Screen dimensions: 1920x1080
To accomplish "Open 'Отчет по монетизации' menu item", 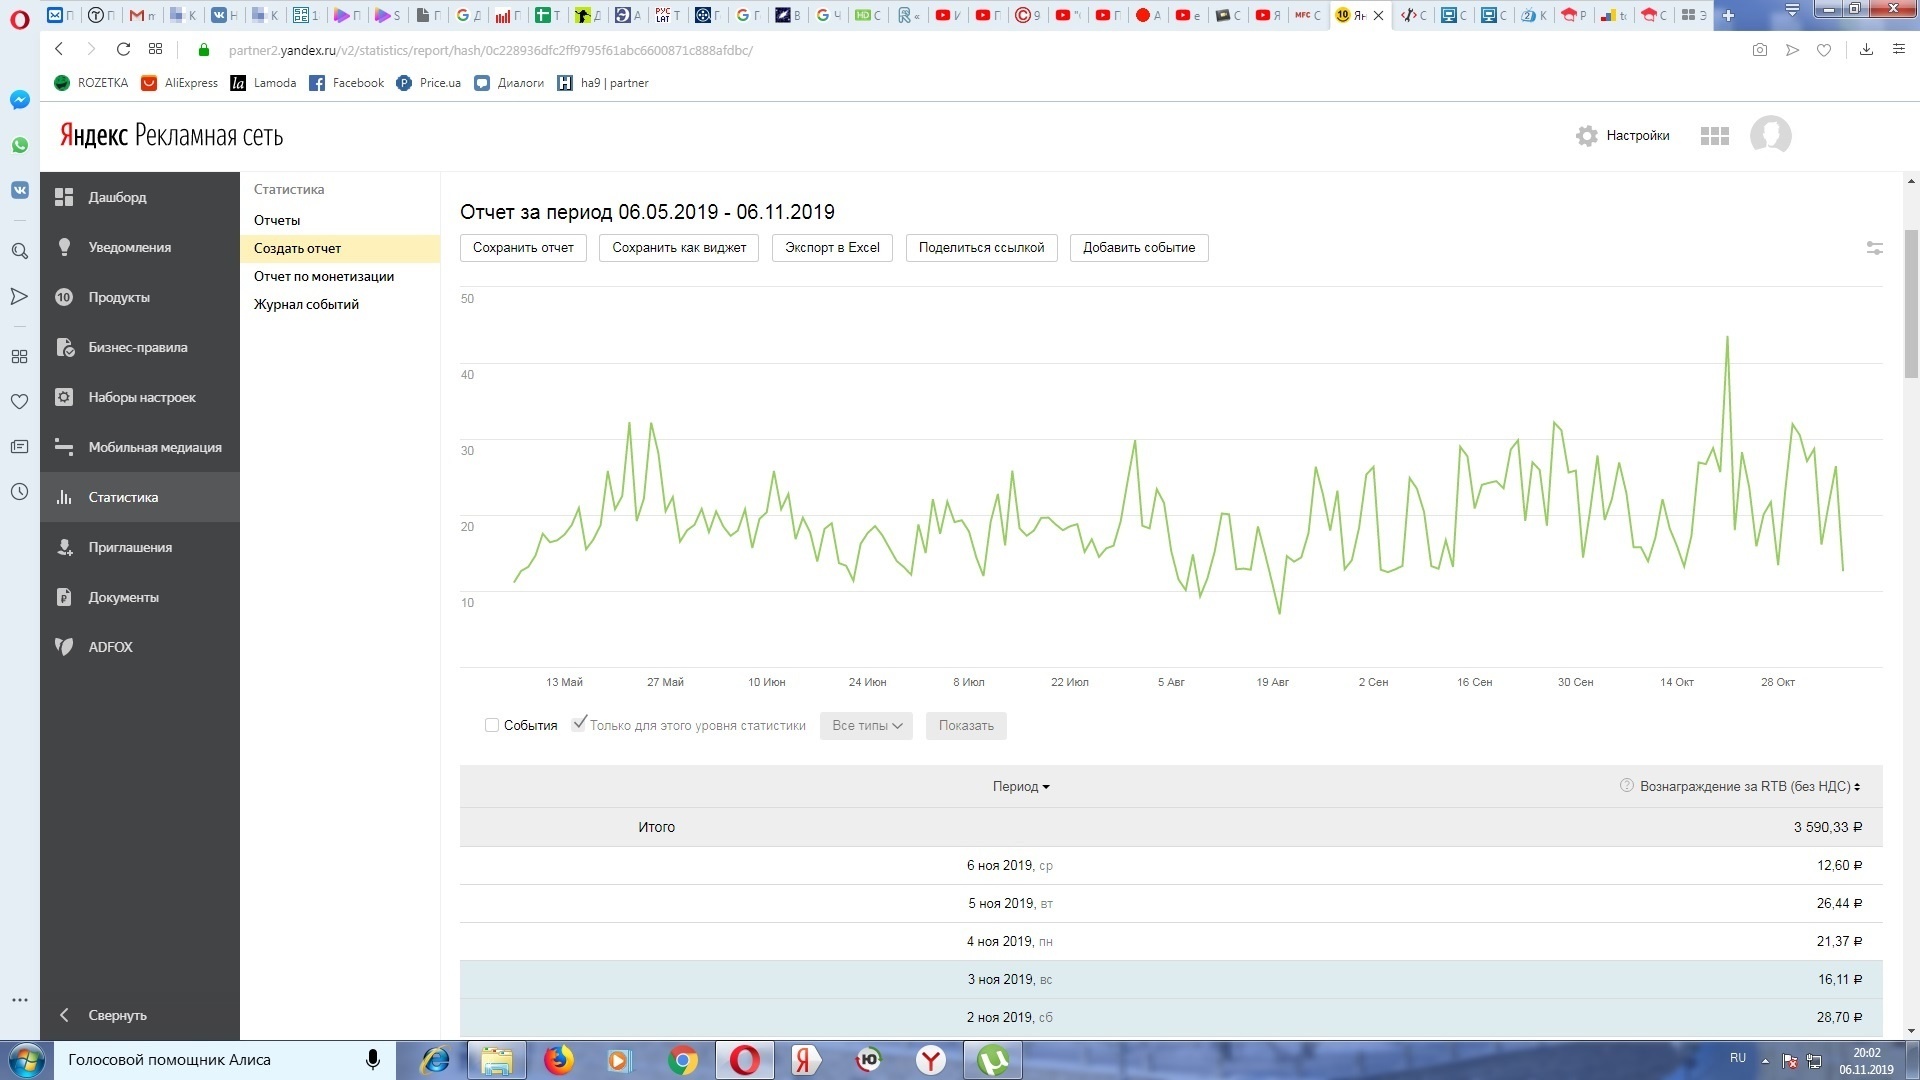I will tap(323, 276).
